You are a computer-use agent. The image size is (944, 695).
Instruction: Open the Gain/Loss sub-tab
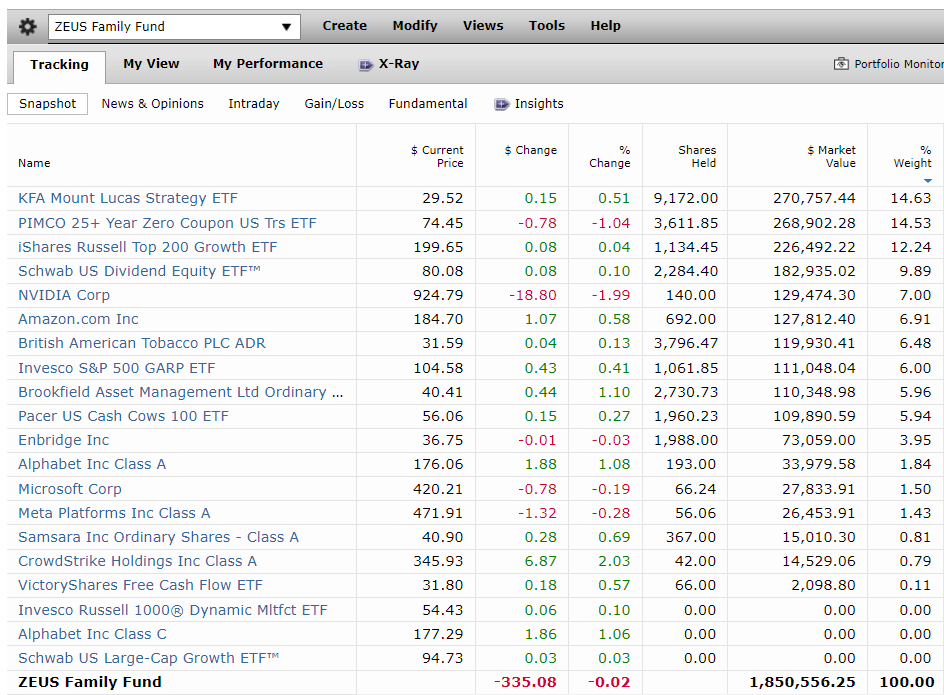click(334, 104)
